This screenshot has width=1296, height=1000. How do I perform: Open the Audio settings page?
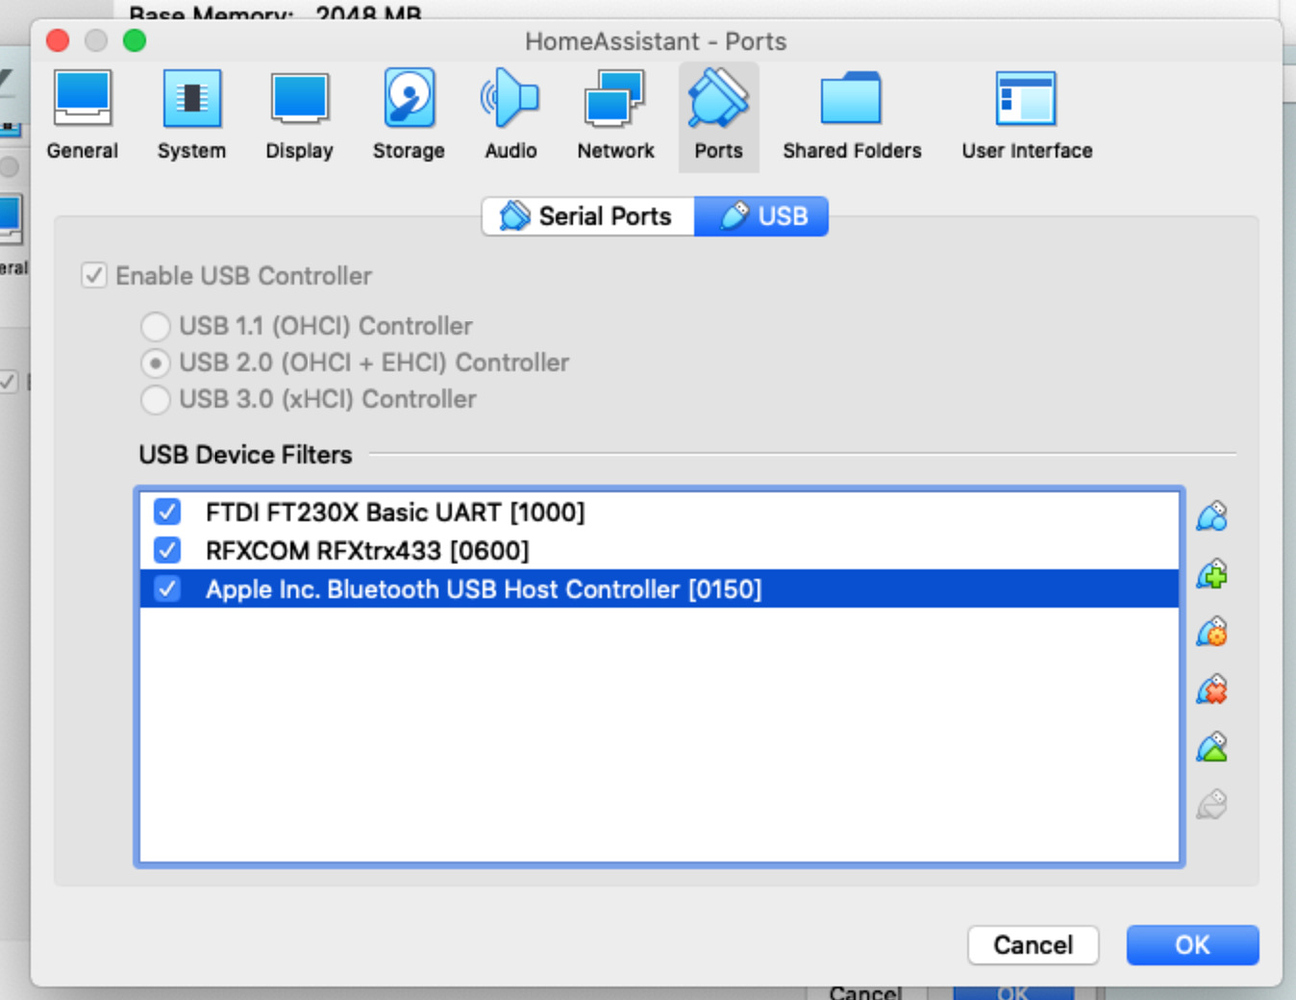click(x=510, y=113)
